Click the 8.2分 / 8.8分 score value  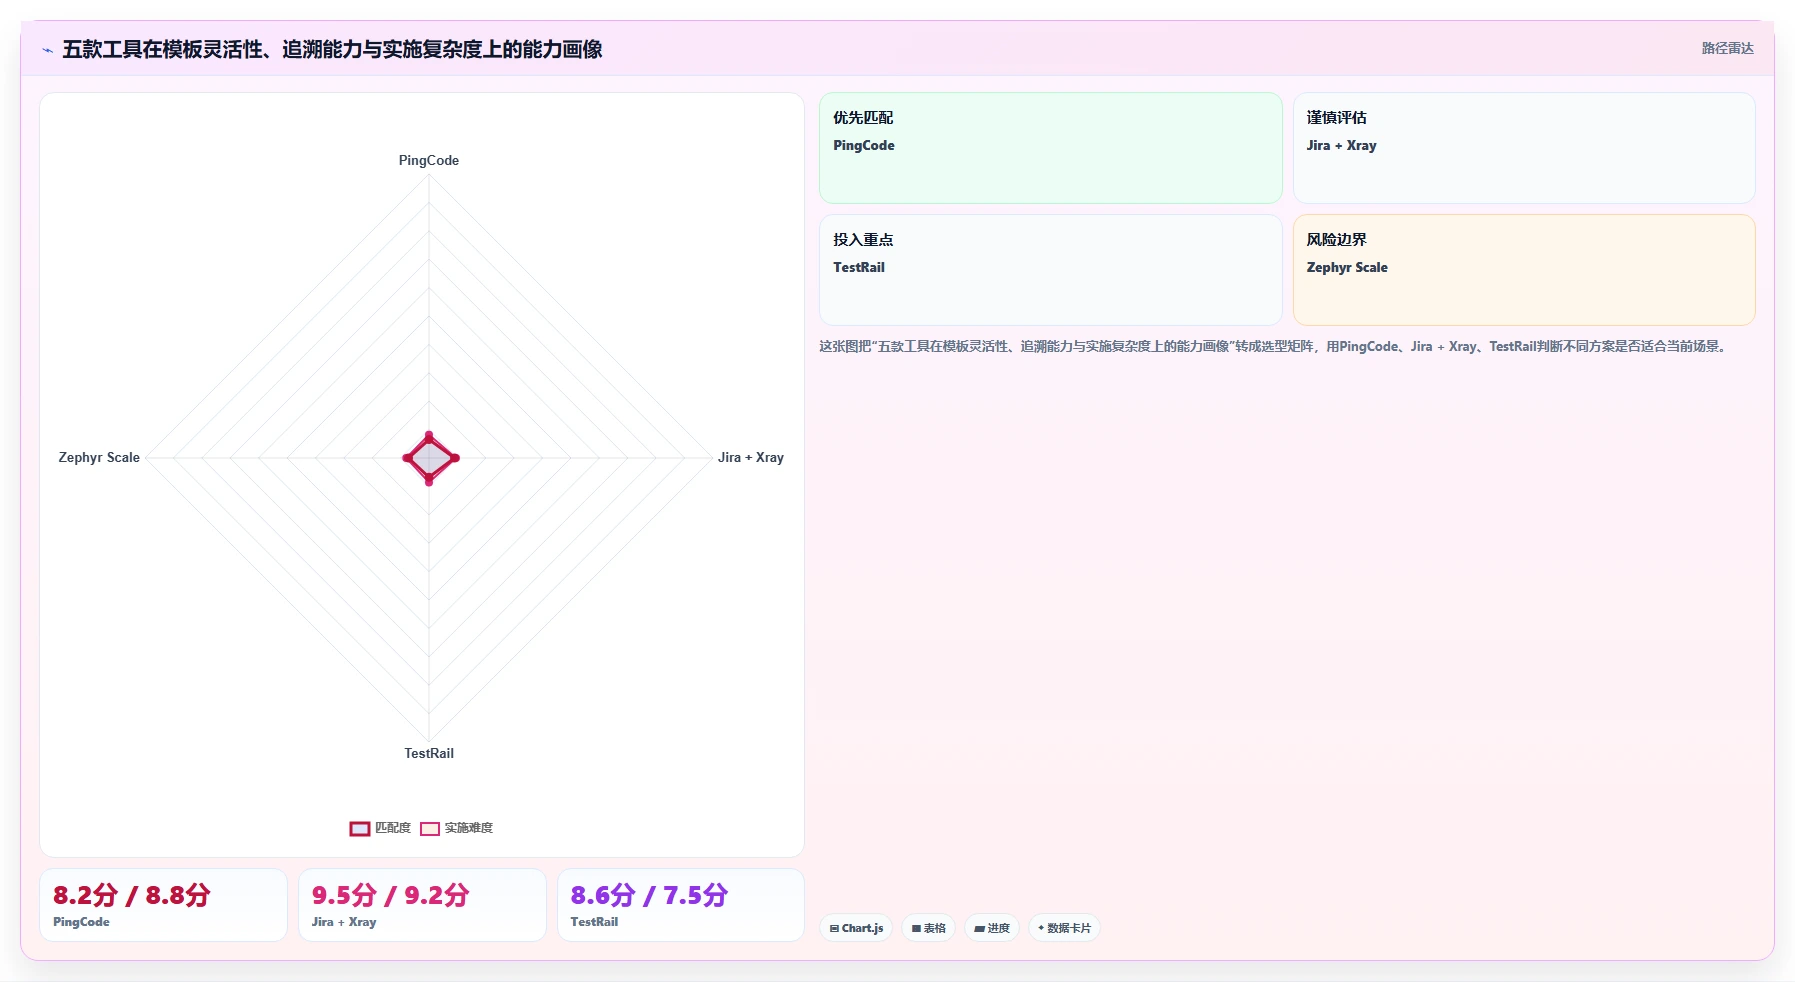coord(132,895)
